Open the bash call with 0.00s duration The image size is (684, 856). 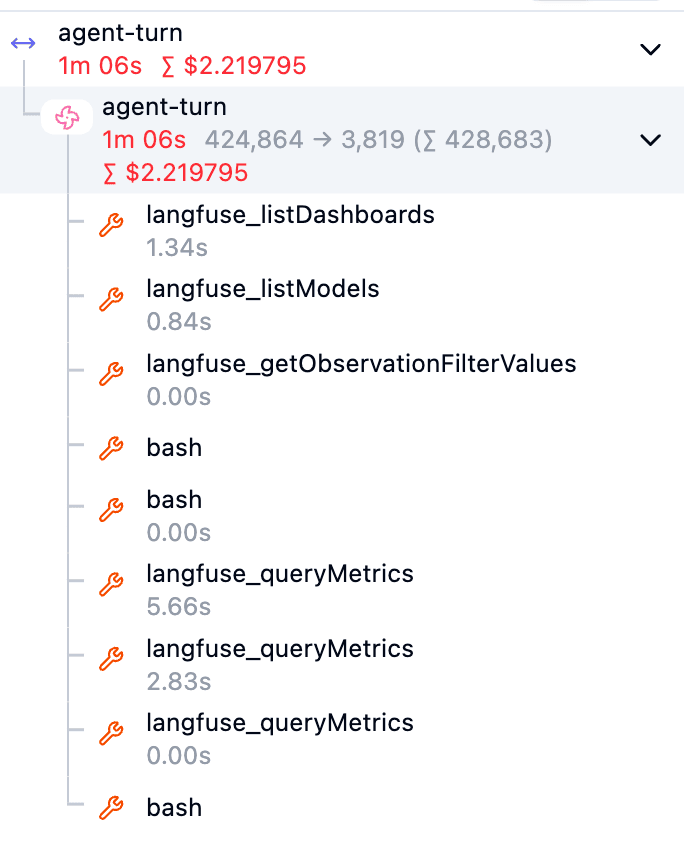coord(174,500)
